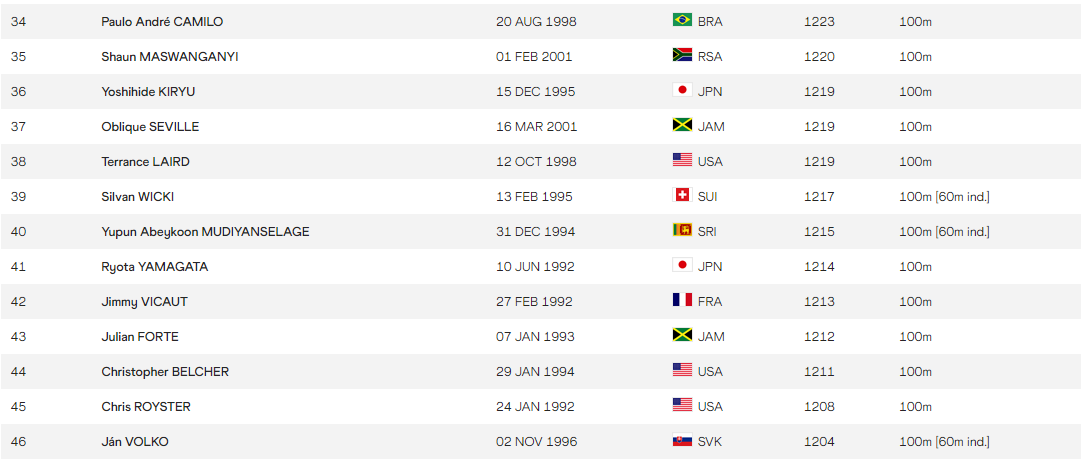Viewport: 1083px width, 461px height.
Task: Click the Brazil flag icon
Action: pos(682,20)
